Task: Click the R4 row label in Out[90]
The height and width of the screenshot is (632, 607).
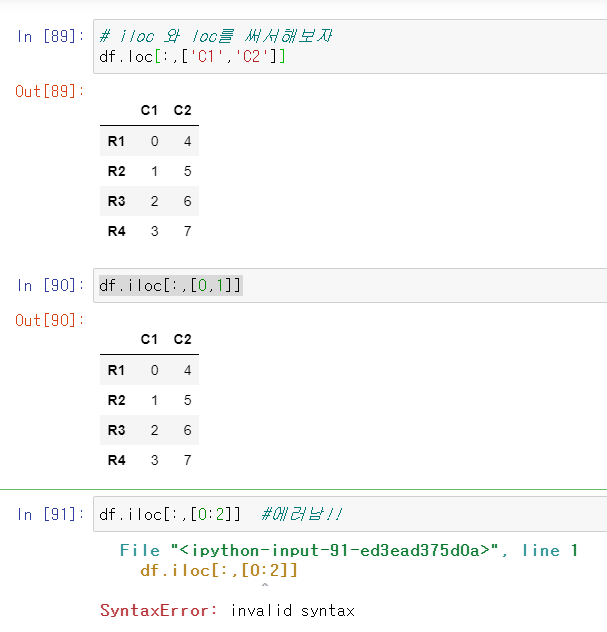Action: coord(116,460)
